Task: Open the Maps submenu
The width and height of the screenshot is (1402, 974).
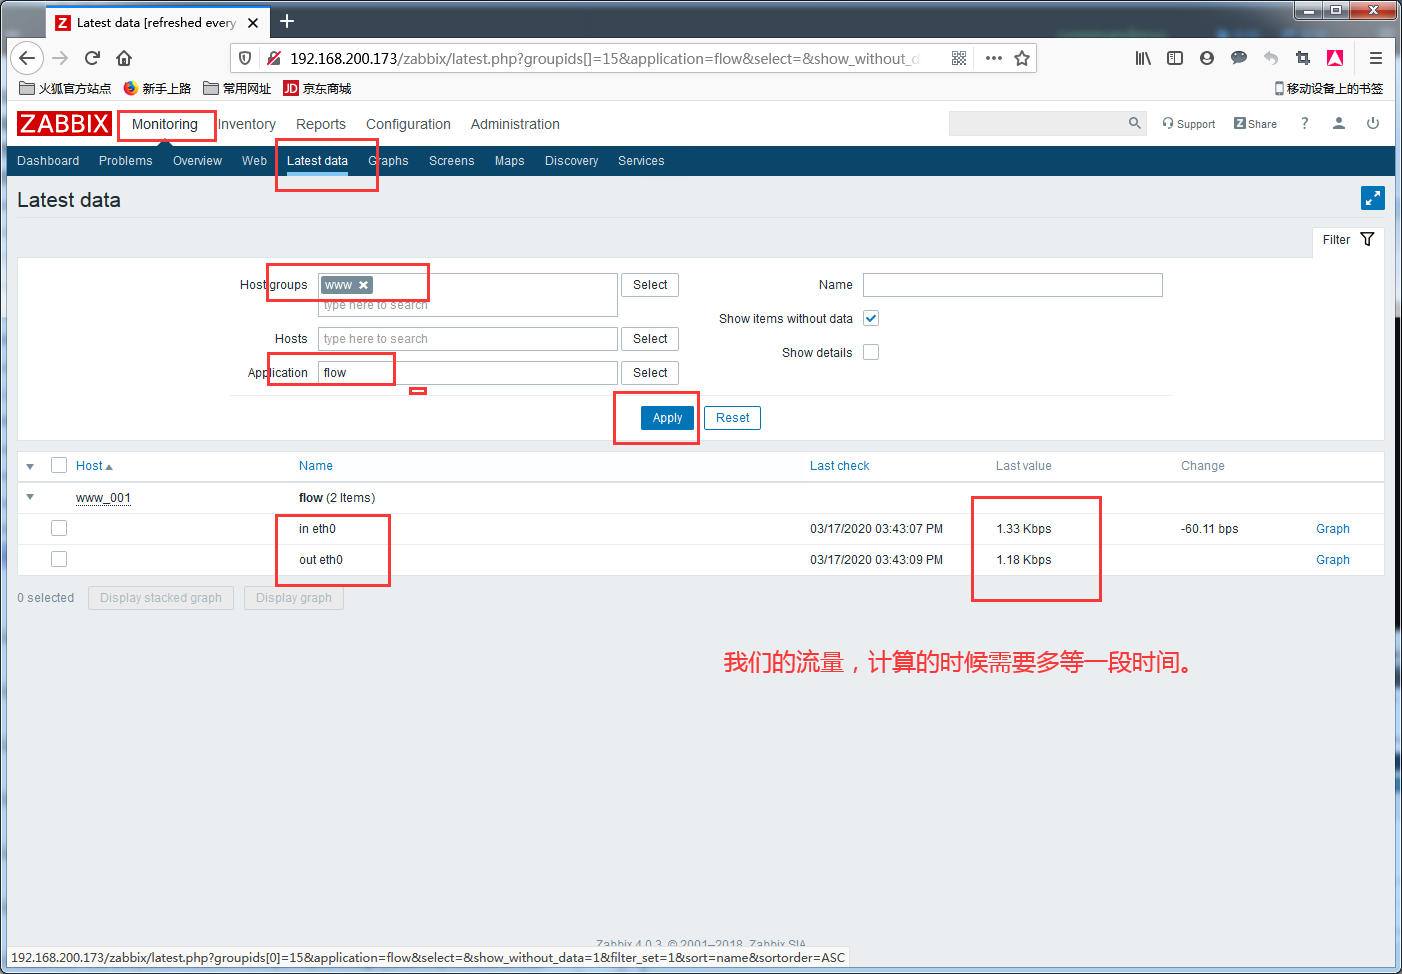Action: [510, 161]
